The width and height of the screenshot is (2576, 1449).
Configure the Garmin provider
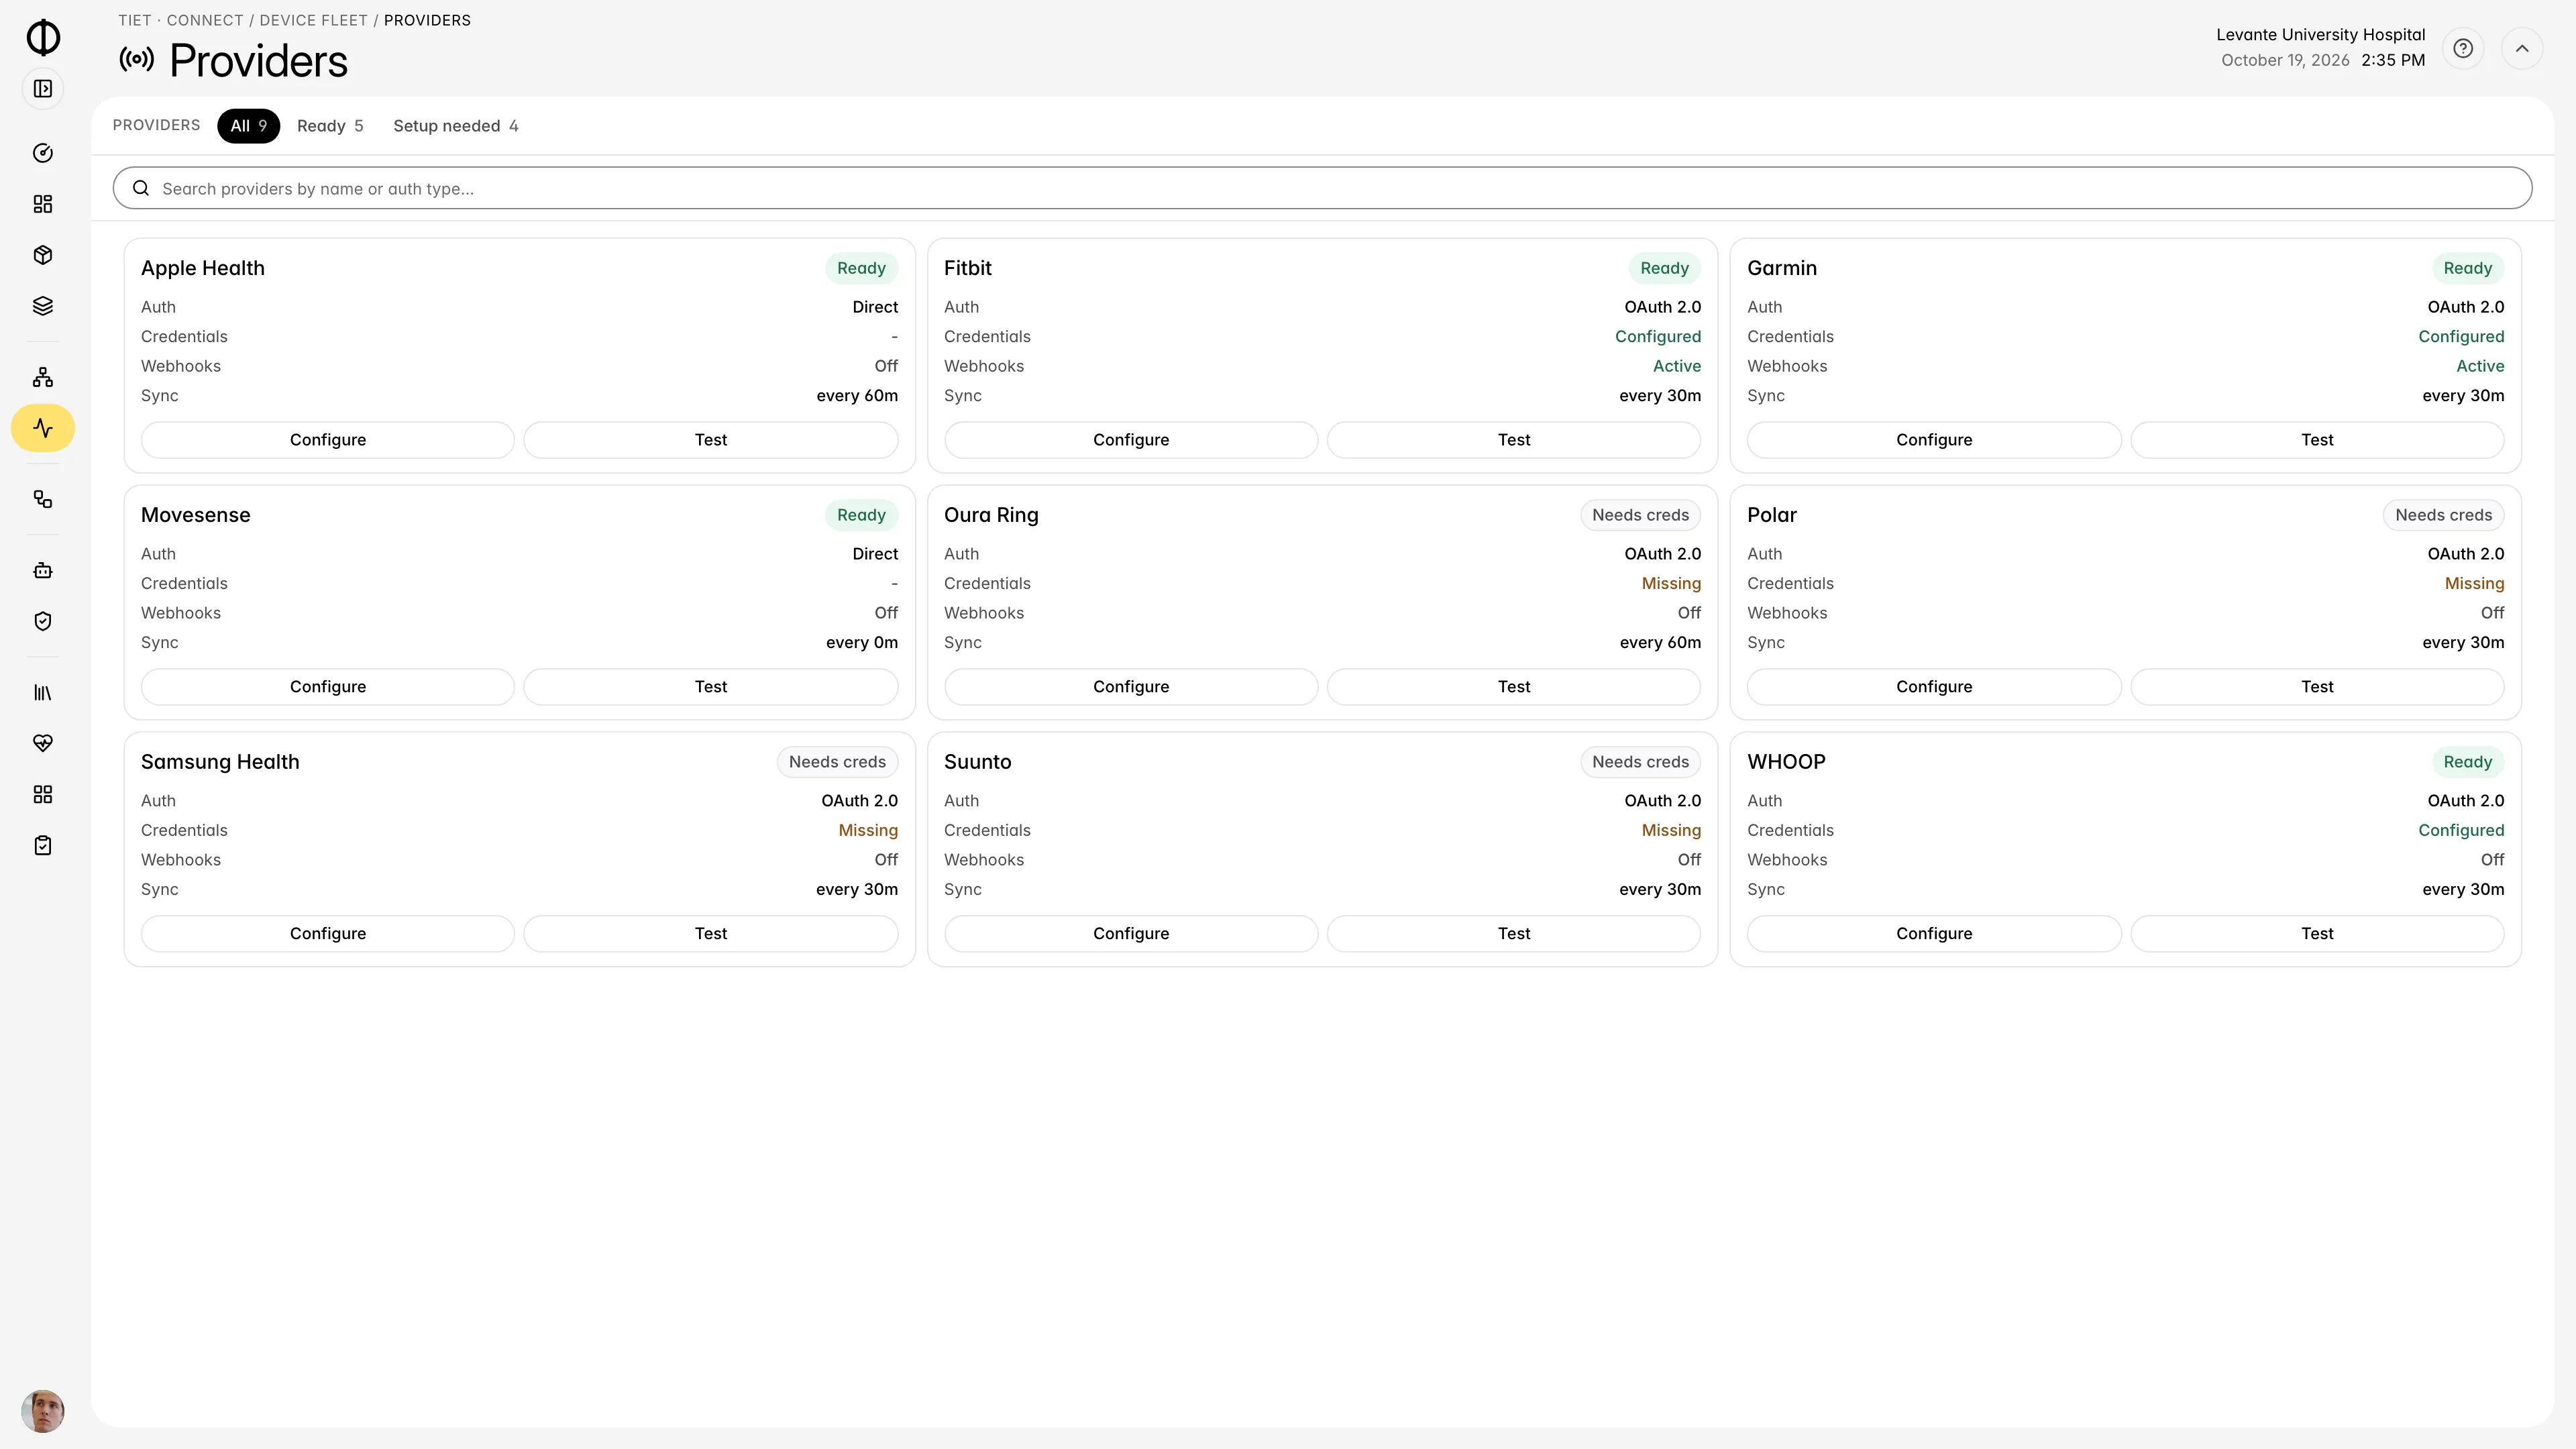1934,440
